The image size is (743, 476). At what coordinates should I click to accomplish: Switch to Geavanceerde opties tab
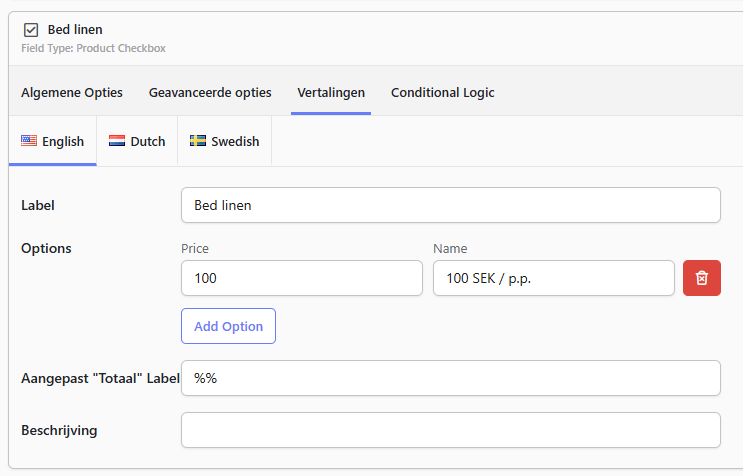(x=210, y=92)
